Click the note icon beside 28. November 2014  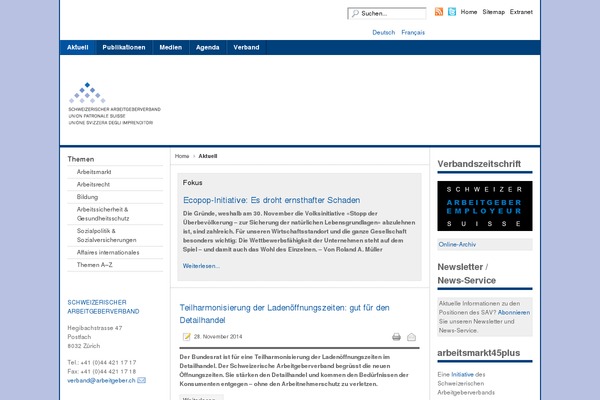click(187, 336)
